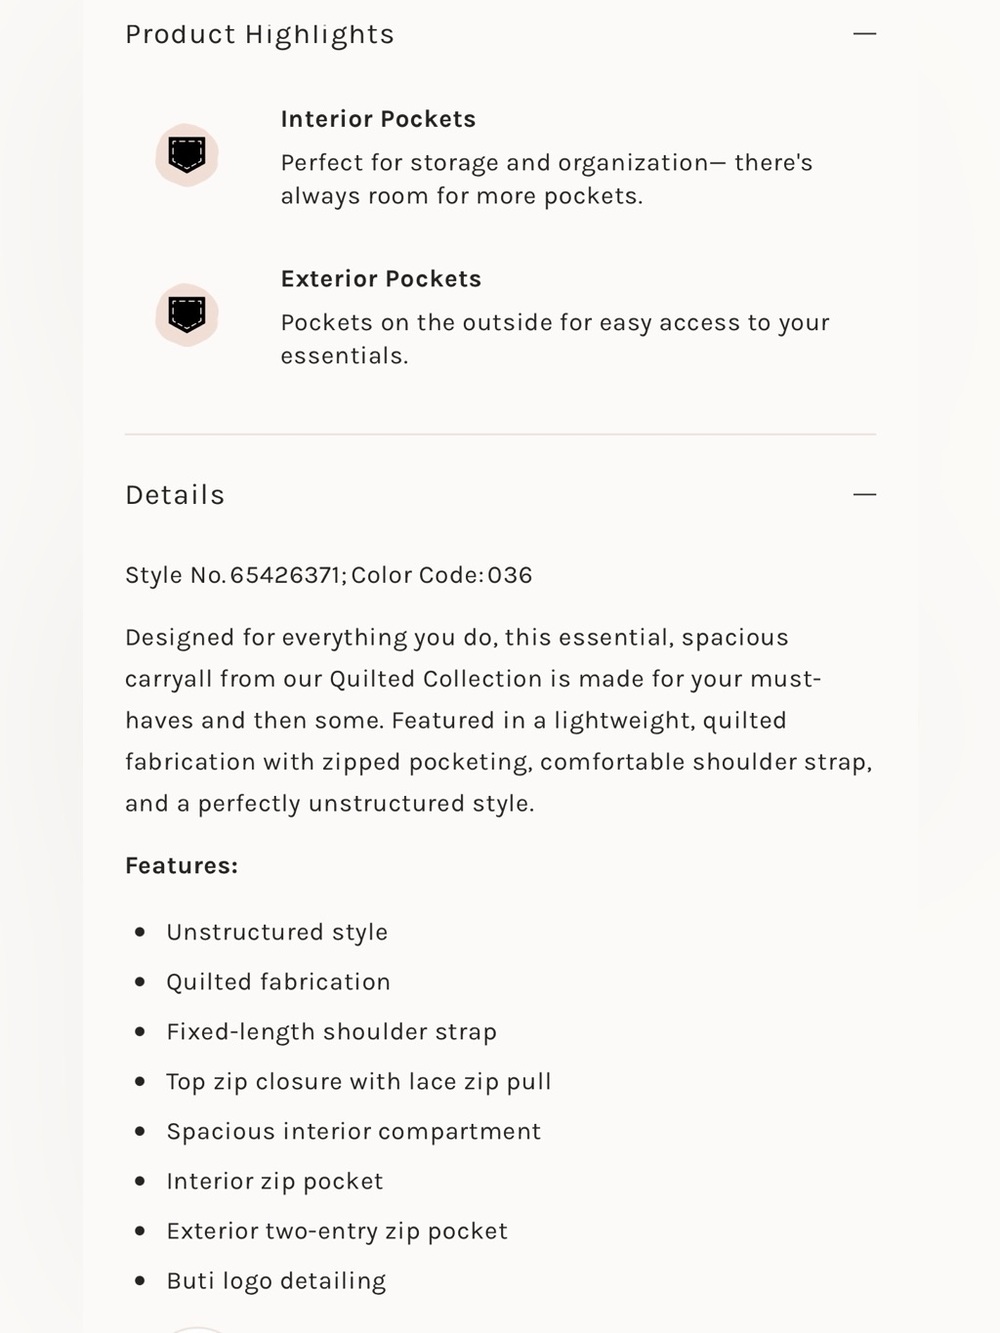
Task: Click the Product Highlights heading
Action: pyautogui.click(x=260, y=35)
